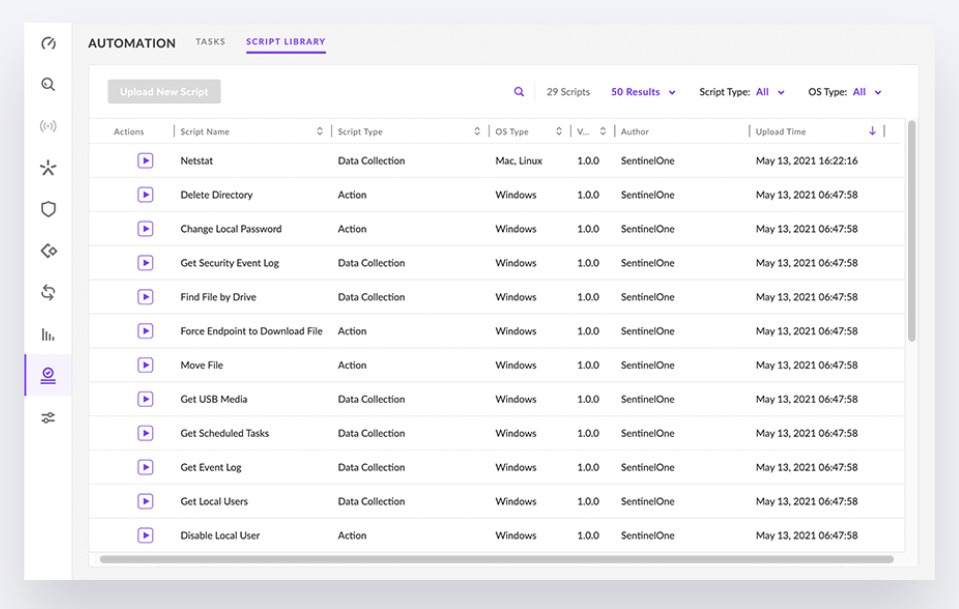Run the Change Local Password script

coord(145,229)
